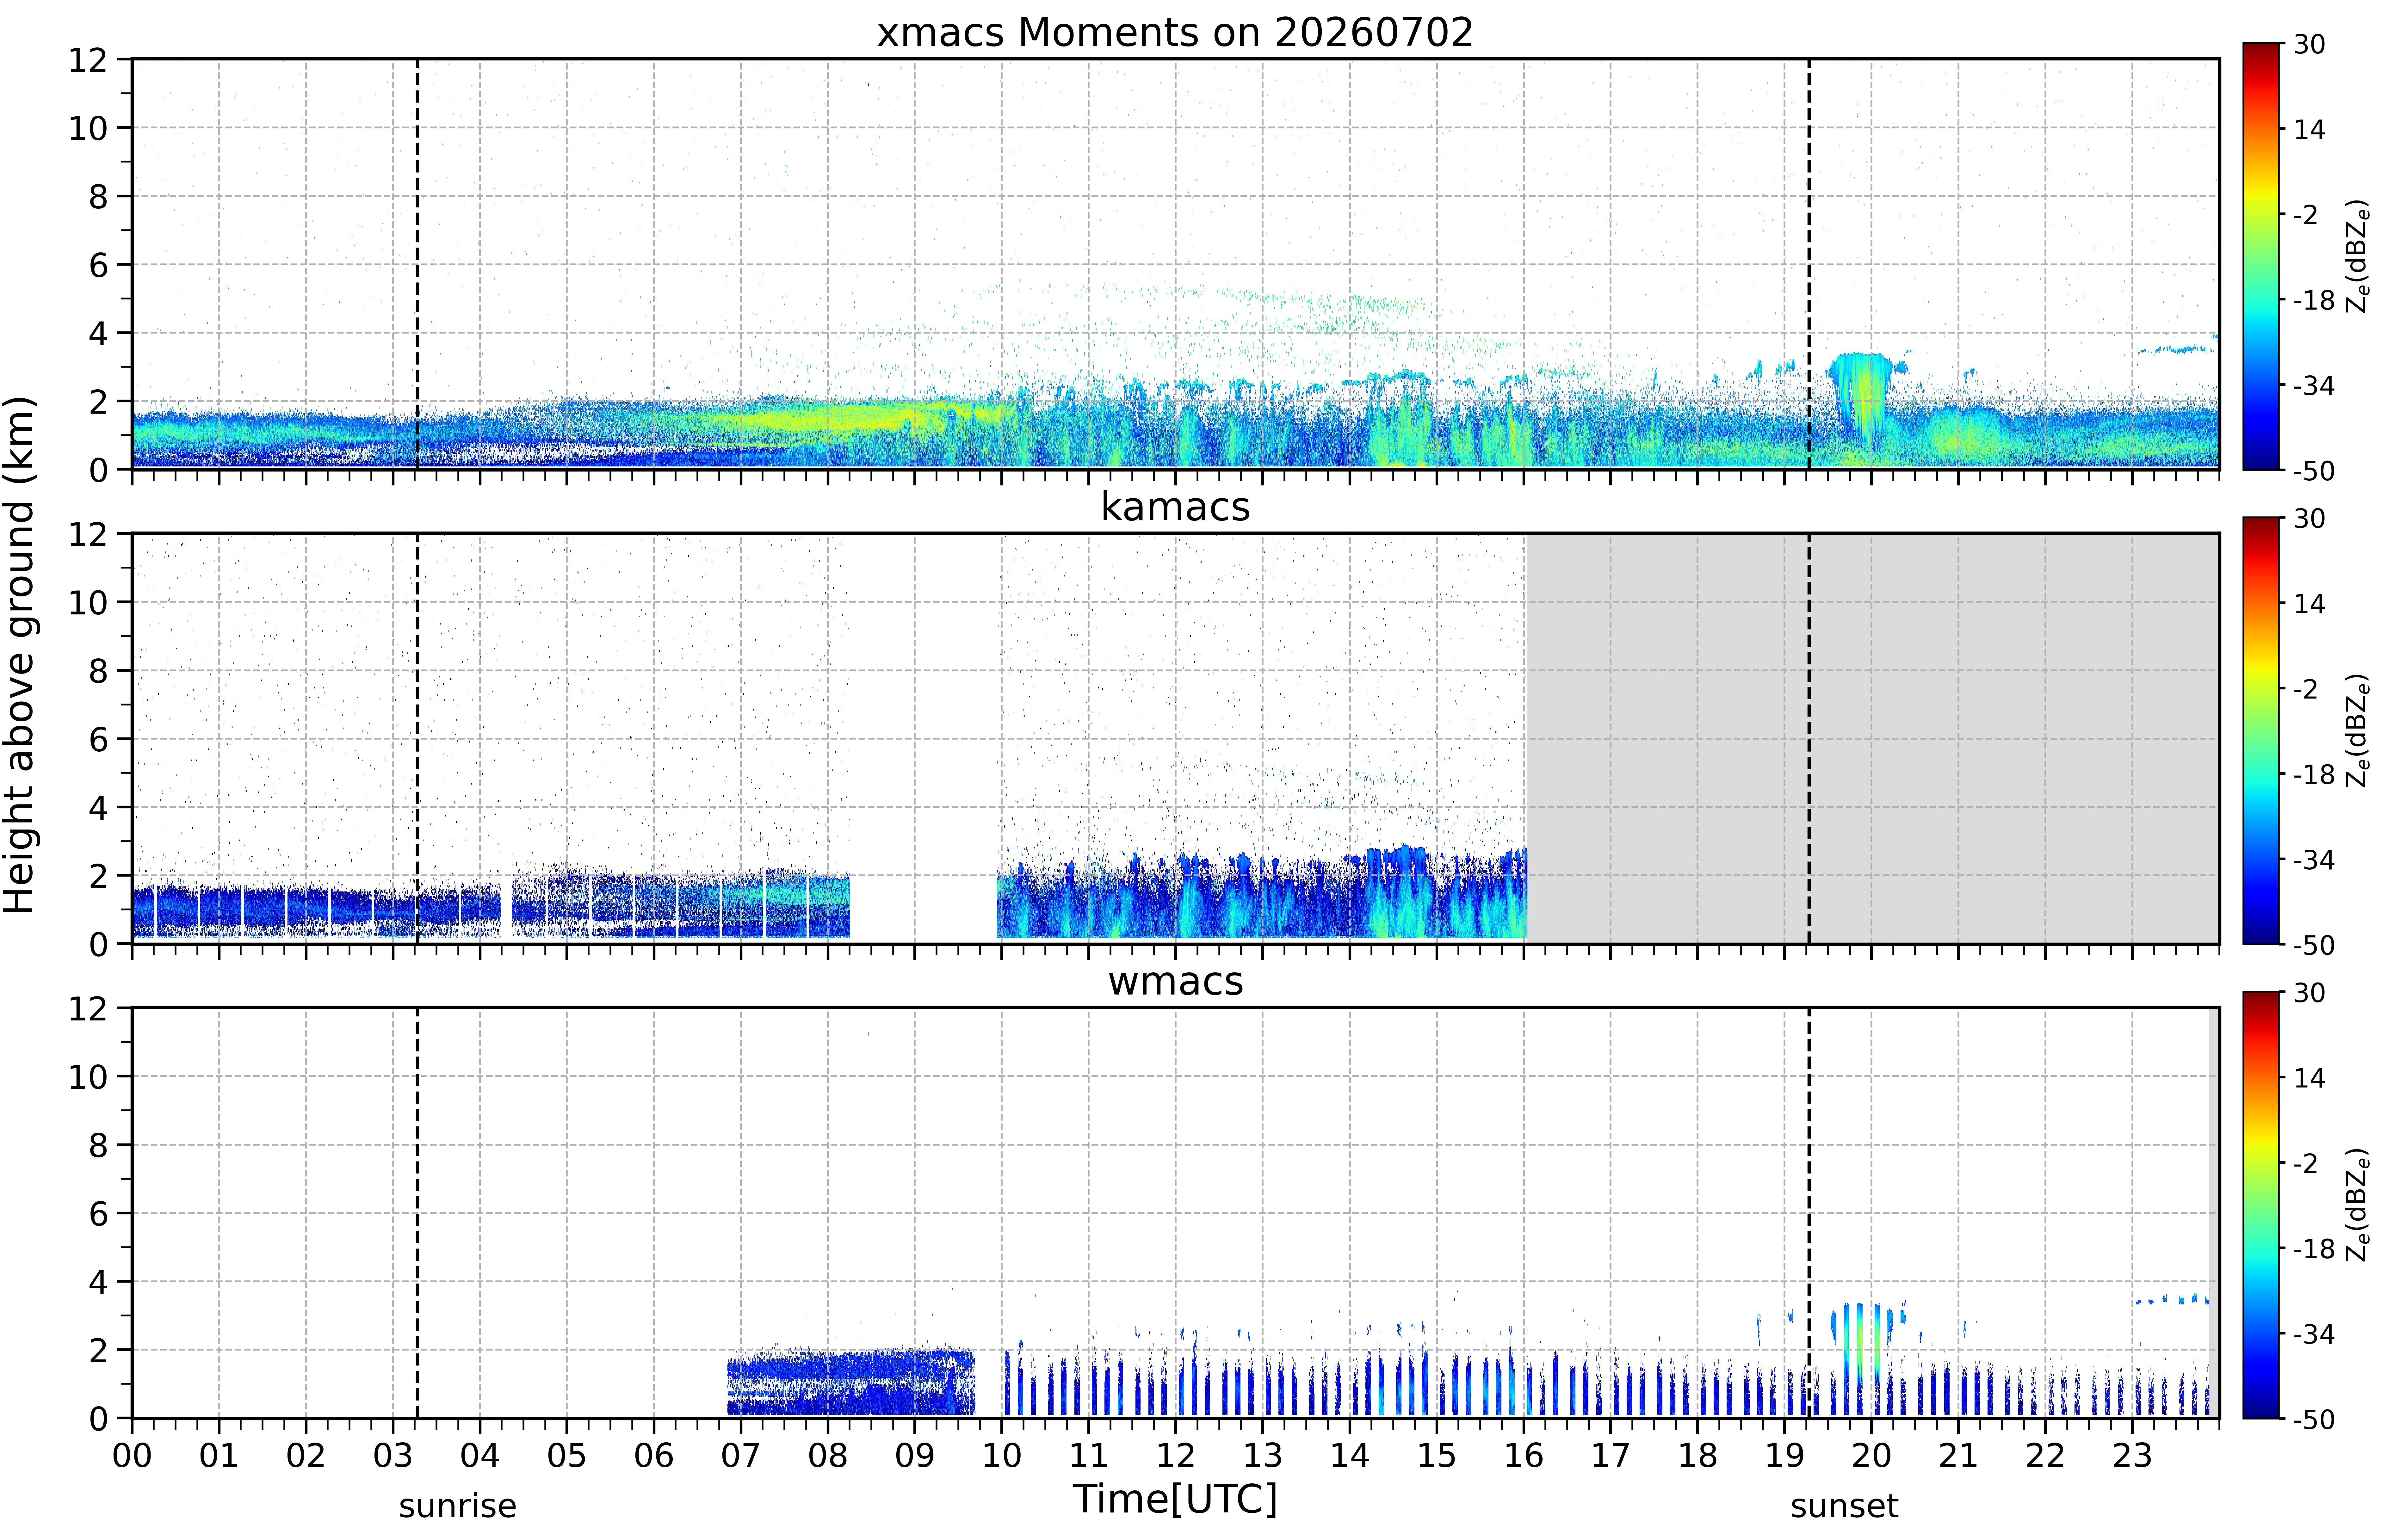Click the "8" height tick of wmacs panel

pyautogui.click(x=98, y=1145)
